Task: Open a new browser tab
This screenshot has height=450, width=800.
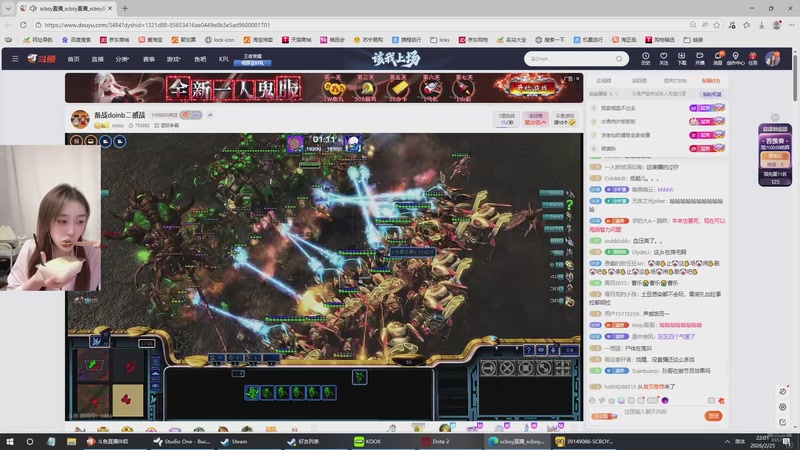Action: pos(124,8)
